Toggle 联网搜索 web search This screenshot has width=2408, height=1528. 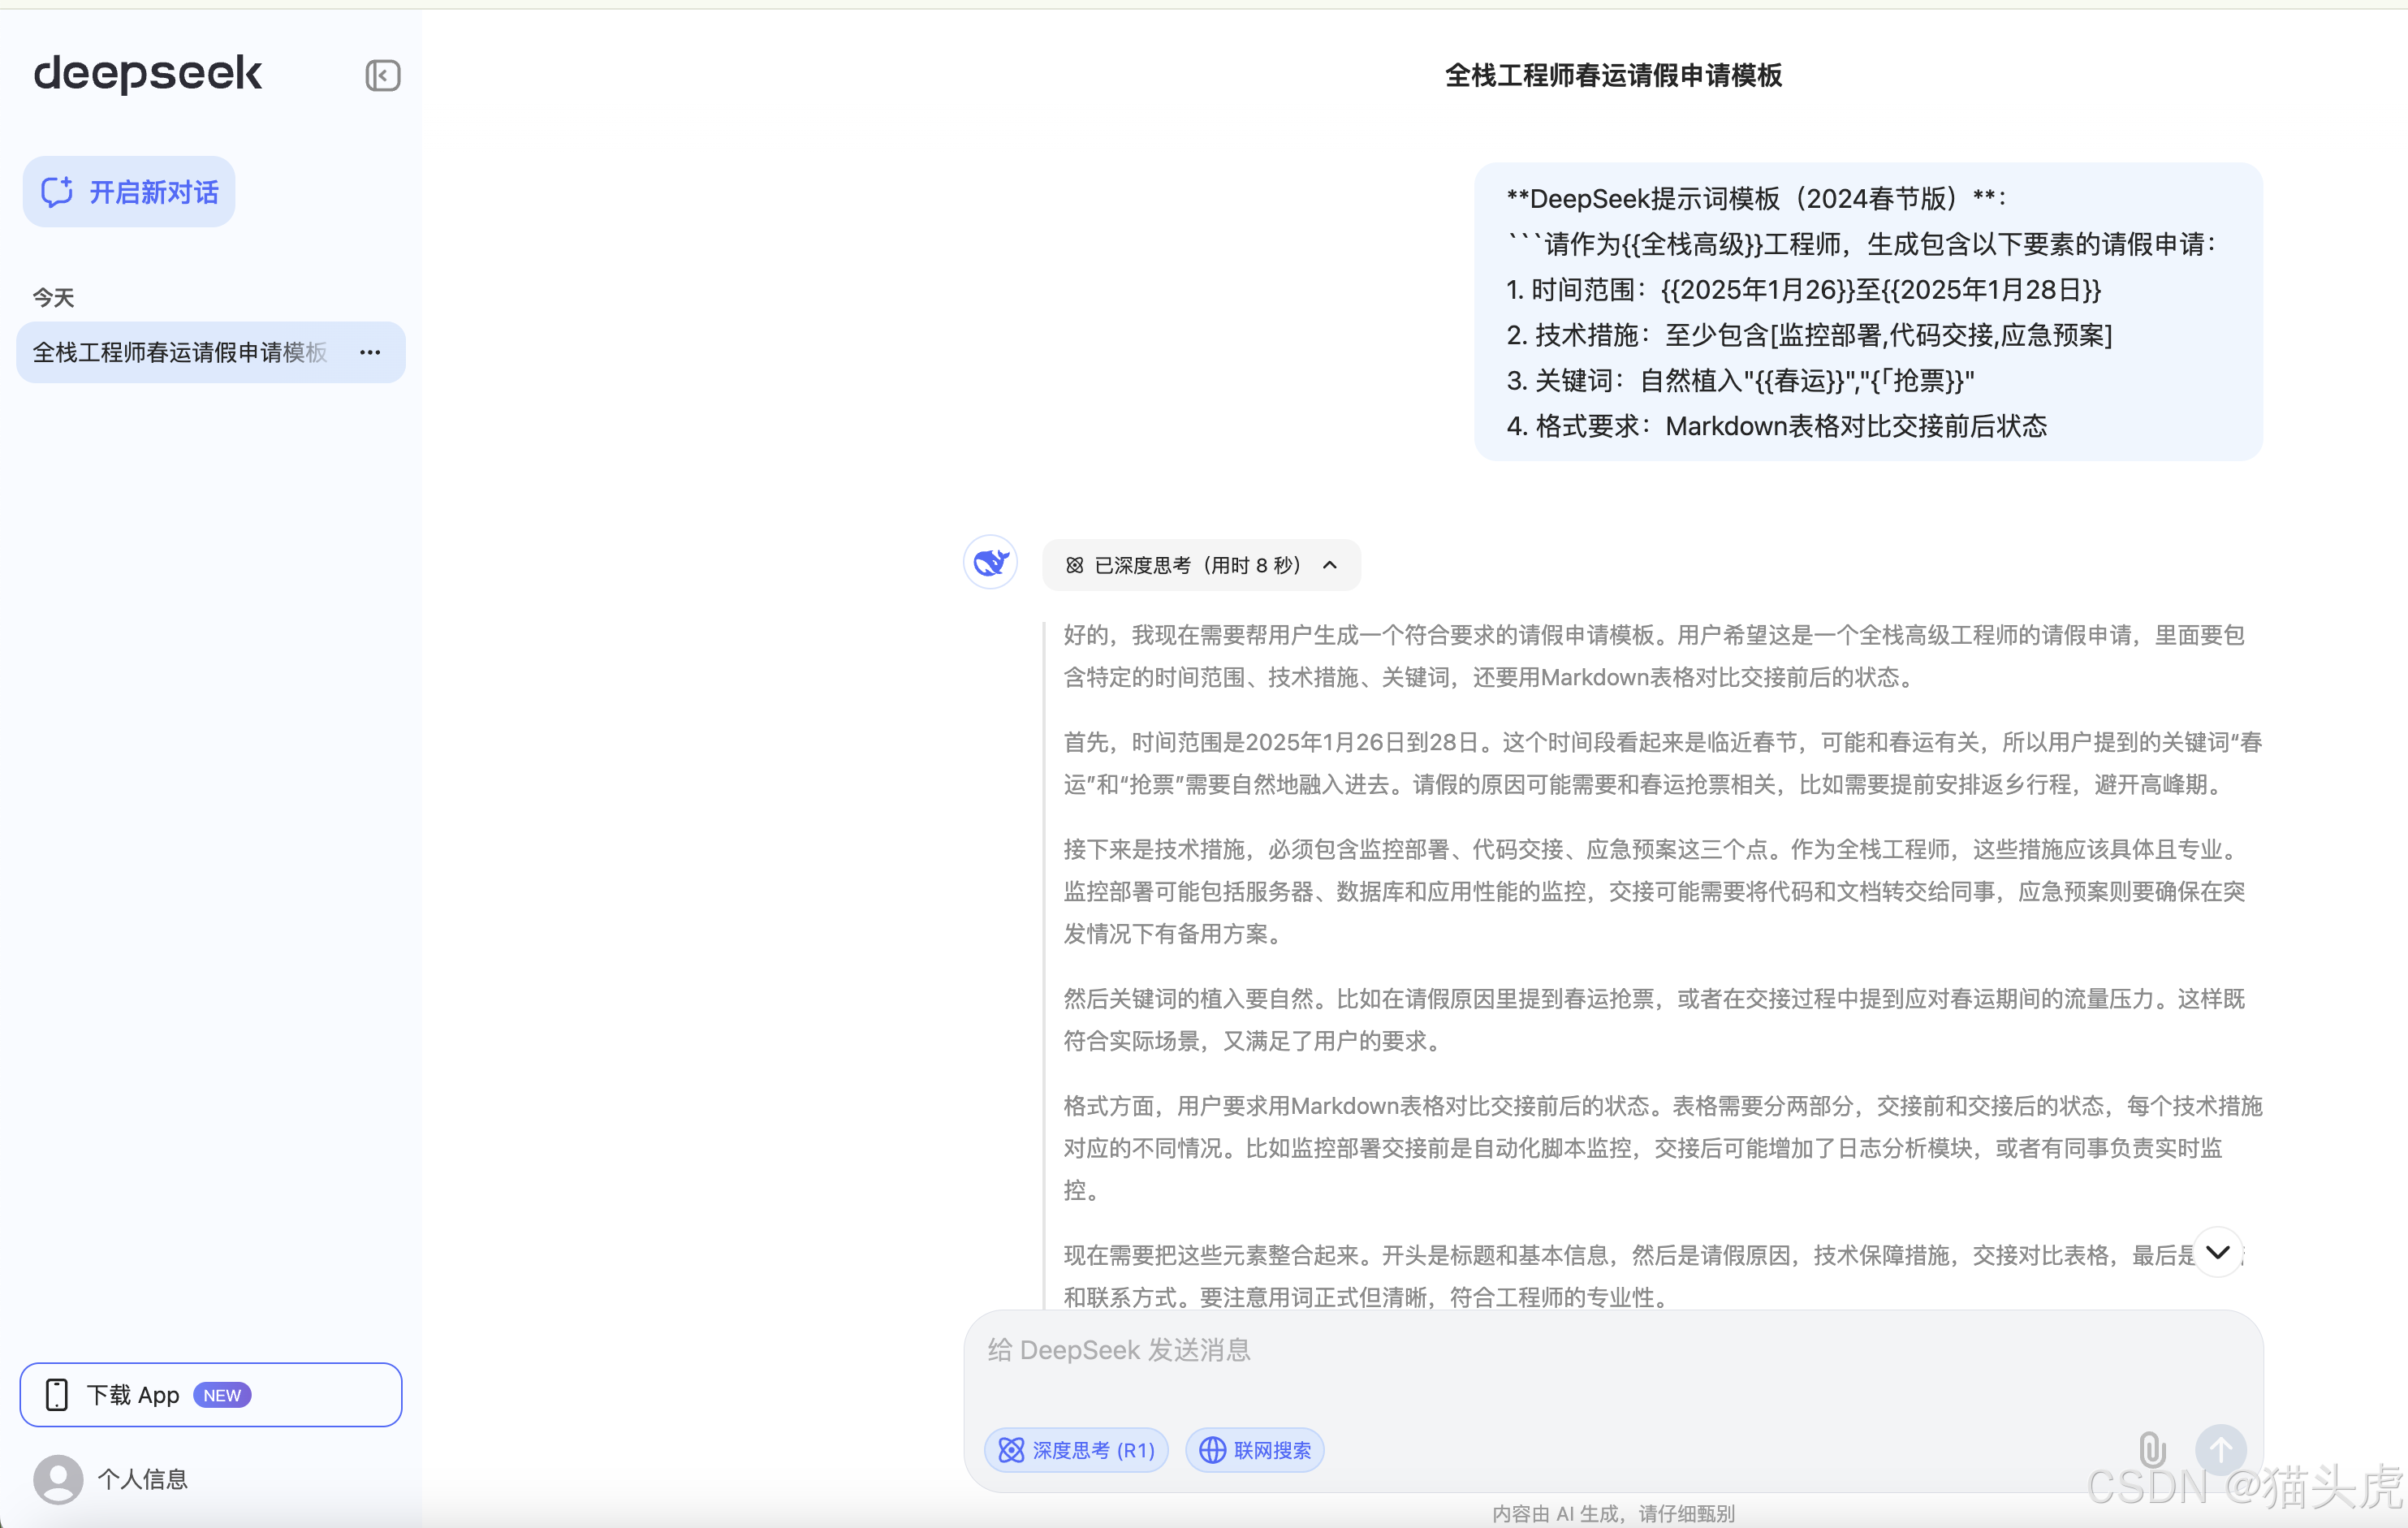pos(1255,1449)
